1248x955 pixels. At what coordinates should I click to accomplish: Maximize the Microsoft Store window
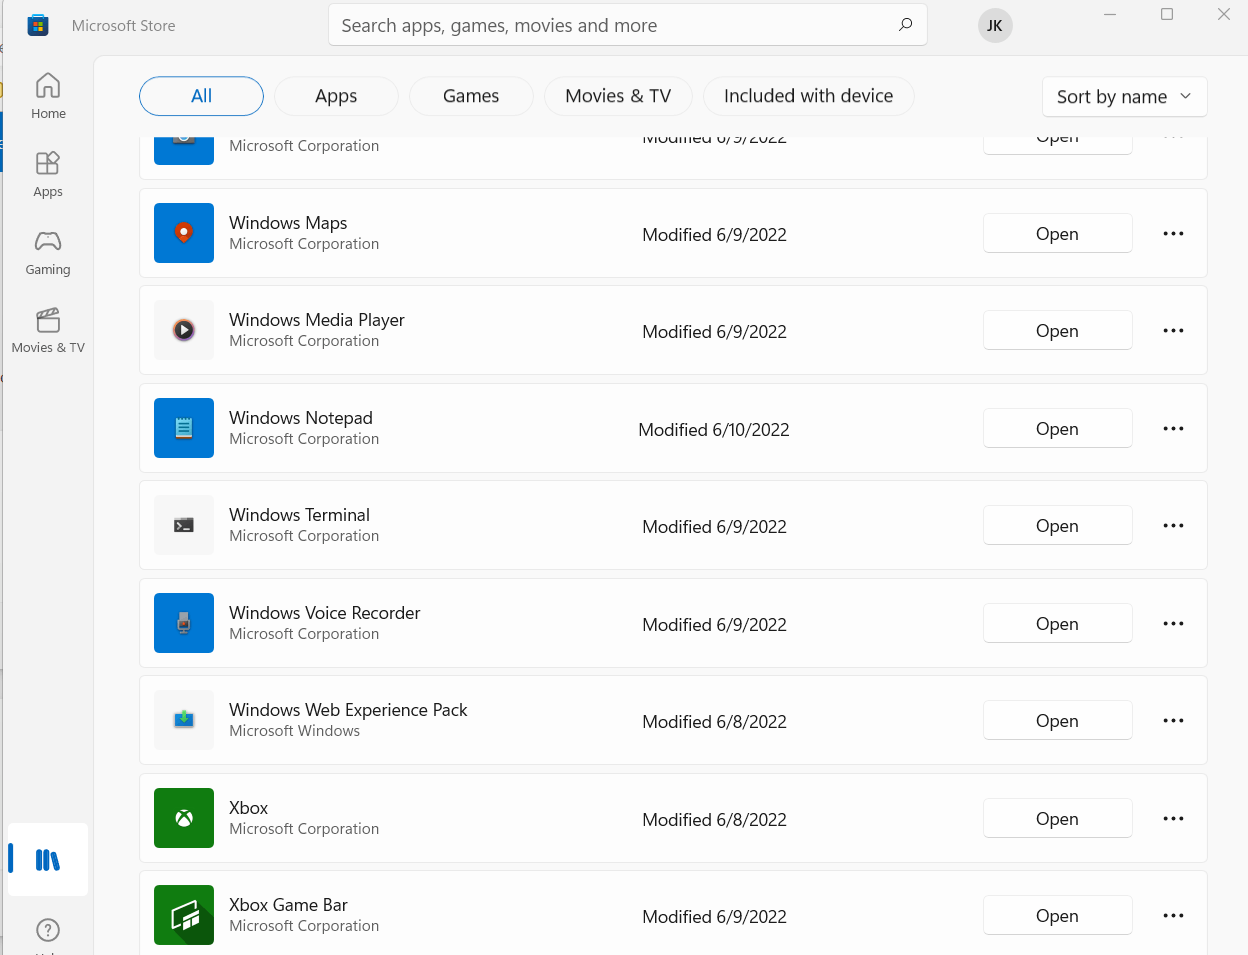(1167, 14)
